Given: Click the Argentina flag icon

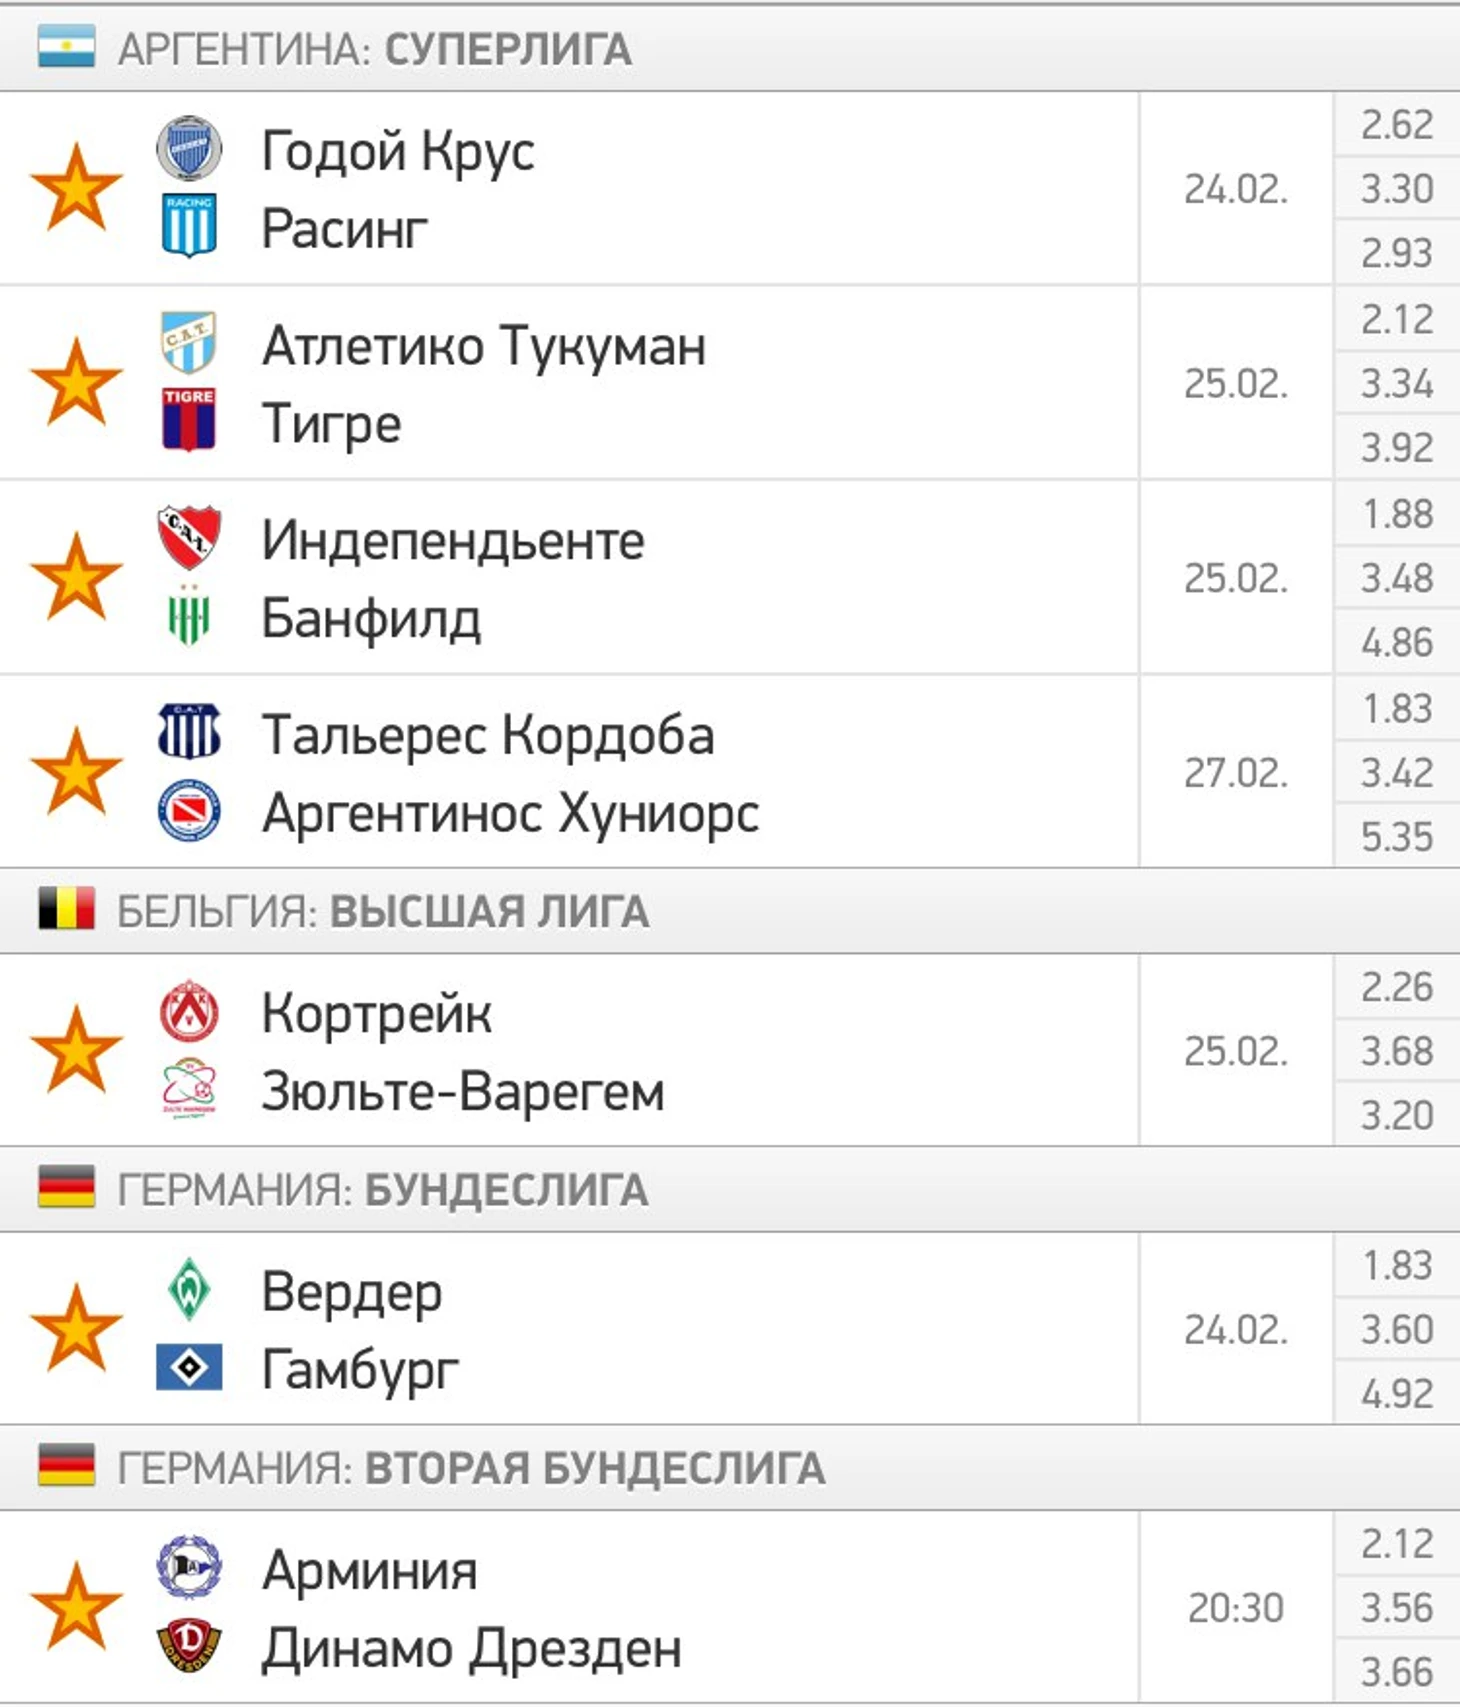Looking at the screenshot, I should click(66, 47).
